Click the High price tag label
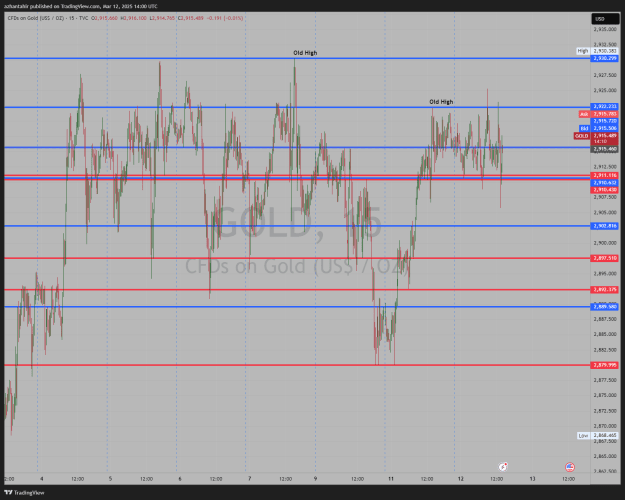Screen dimensions: 625x500 583,51
